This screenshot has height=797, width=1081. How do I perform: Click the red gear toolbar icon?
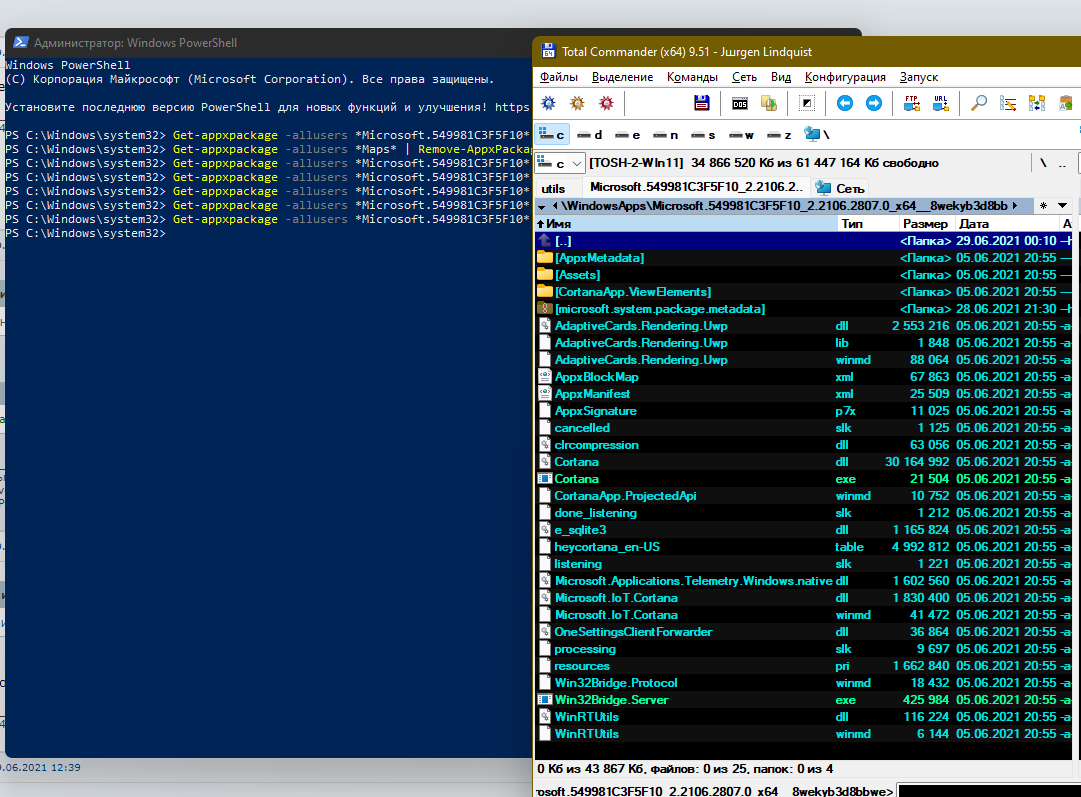coord(607,103)
